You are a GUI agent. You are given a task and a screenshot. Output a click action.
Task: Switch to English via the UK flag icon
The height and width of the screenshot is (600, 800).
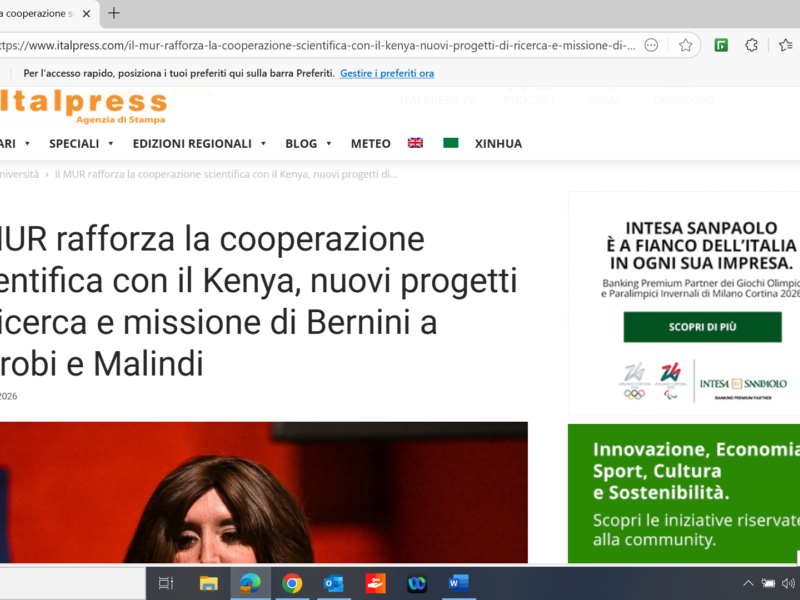point(415,143)
